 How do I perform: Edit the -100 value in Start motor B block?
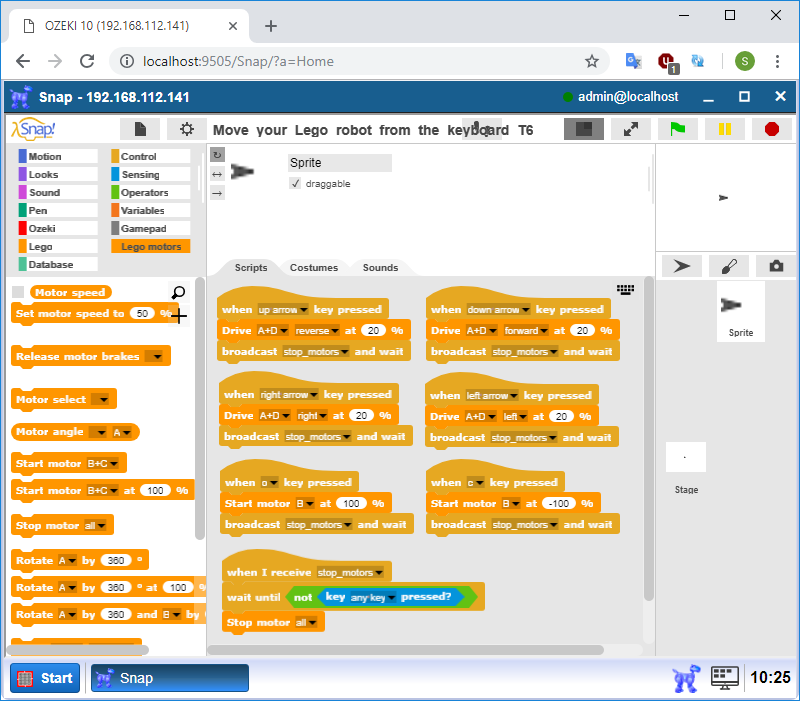click(x=559, y=504)
